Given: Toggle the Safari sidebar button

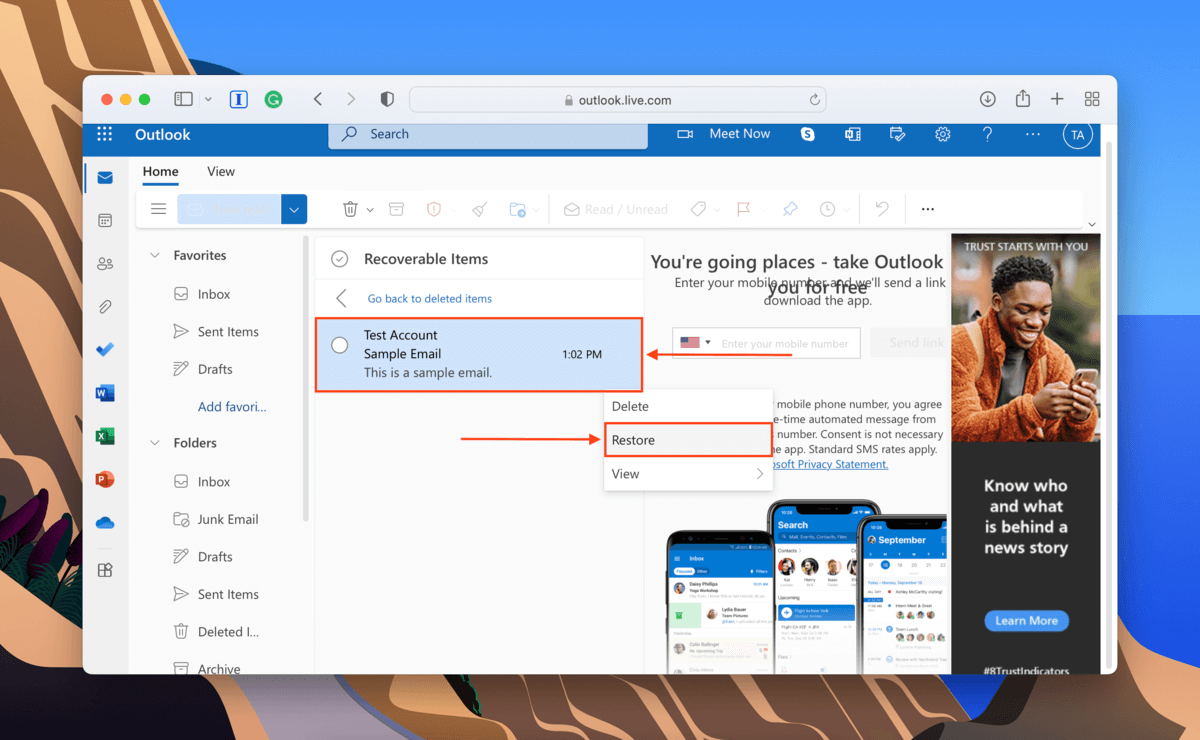Looking at the screenshot, I should 184,99.
